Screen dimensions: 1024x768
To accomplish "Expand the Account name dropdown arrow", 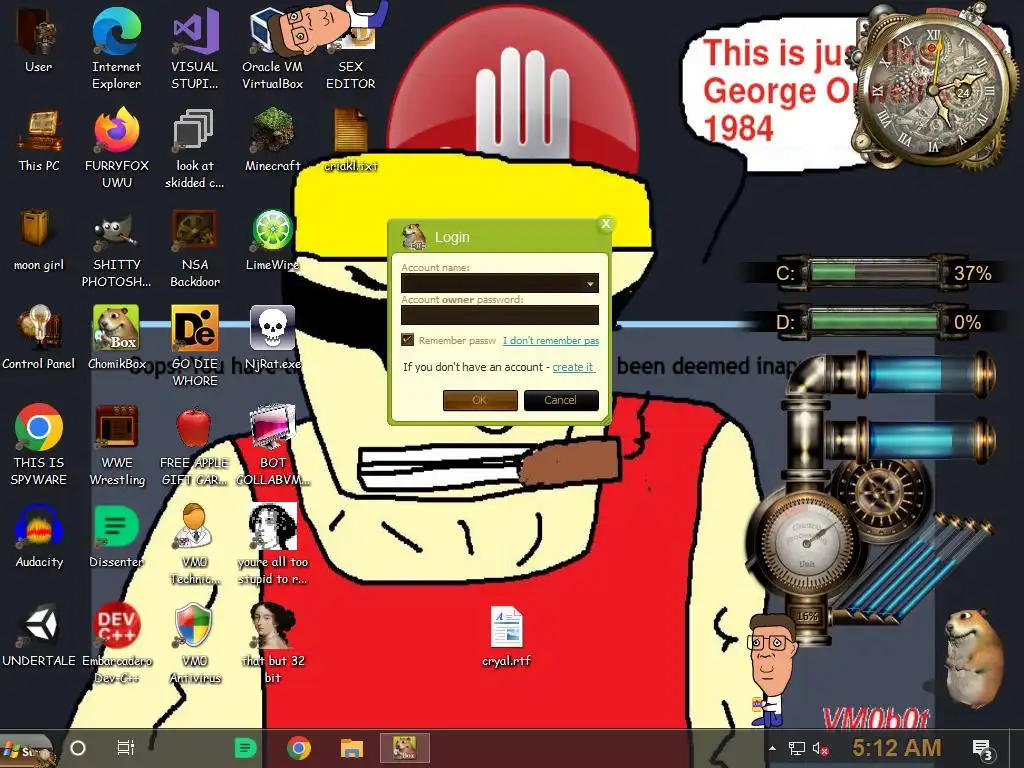I will click(x=590, y=283).
